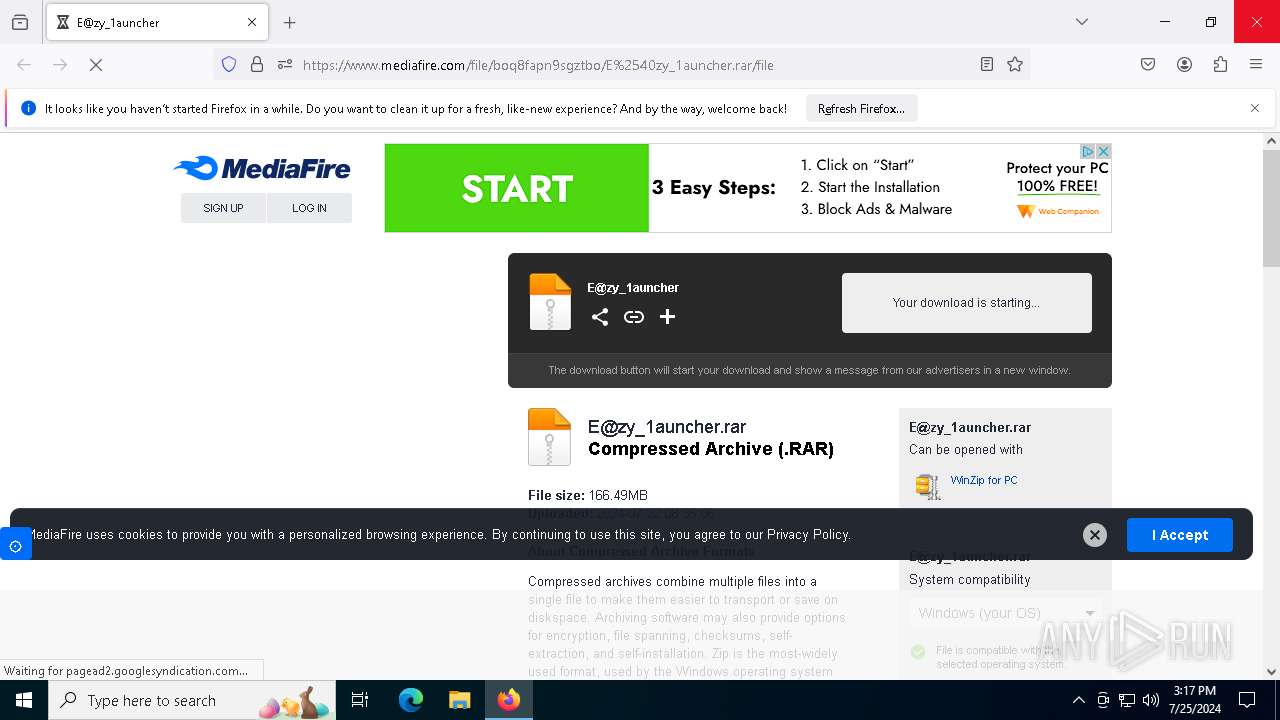Open AdChoices info icon on banner
This screenshot has height=720, width=1280.
(1090, 151)
